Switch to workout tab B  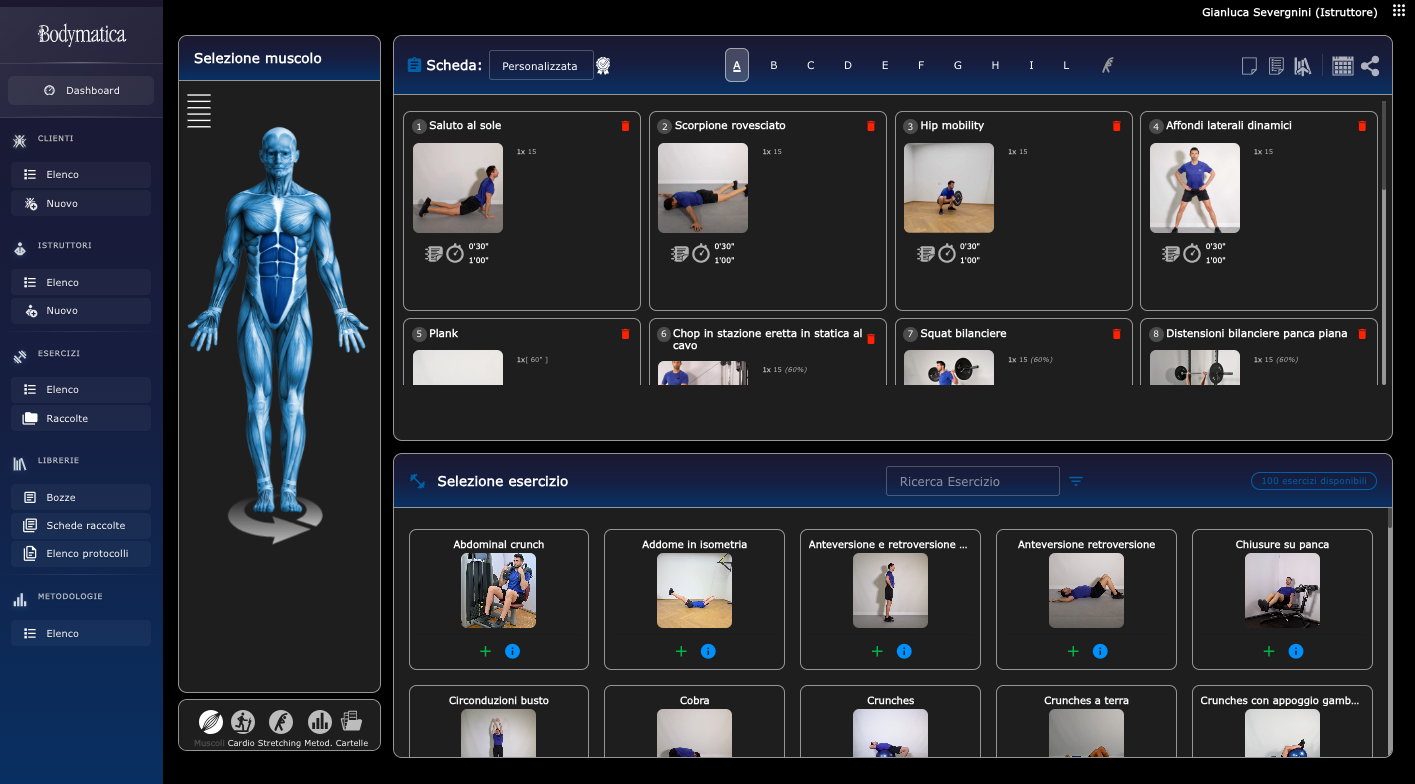[x=773, y=66]
